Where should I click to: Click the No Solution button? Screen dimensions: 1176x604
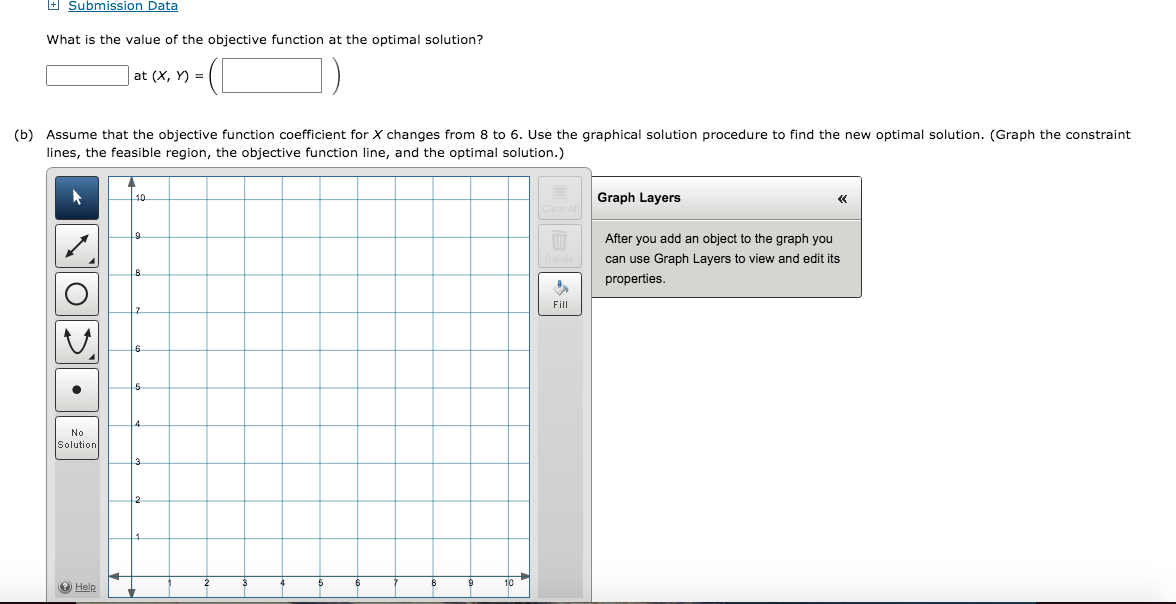[76, 438]
